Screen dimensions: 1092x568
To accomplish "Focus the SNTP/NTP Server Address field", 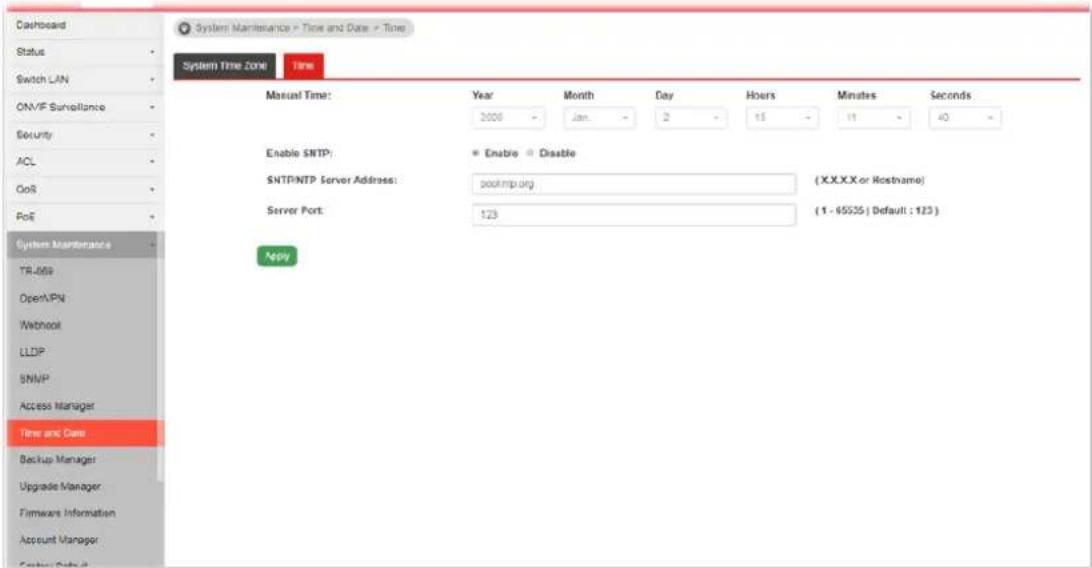I will pos(634,184).
